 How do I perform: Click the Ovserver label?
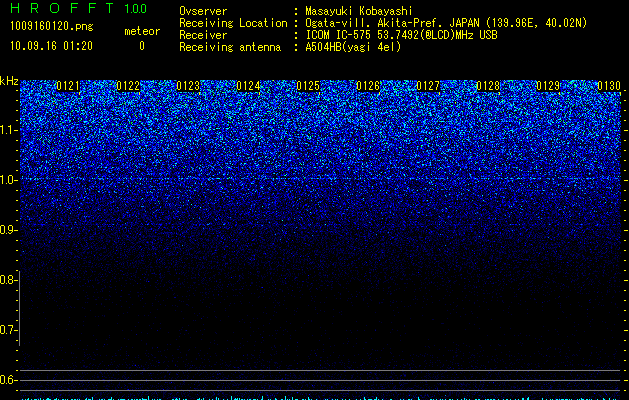pos(203,11)
